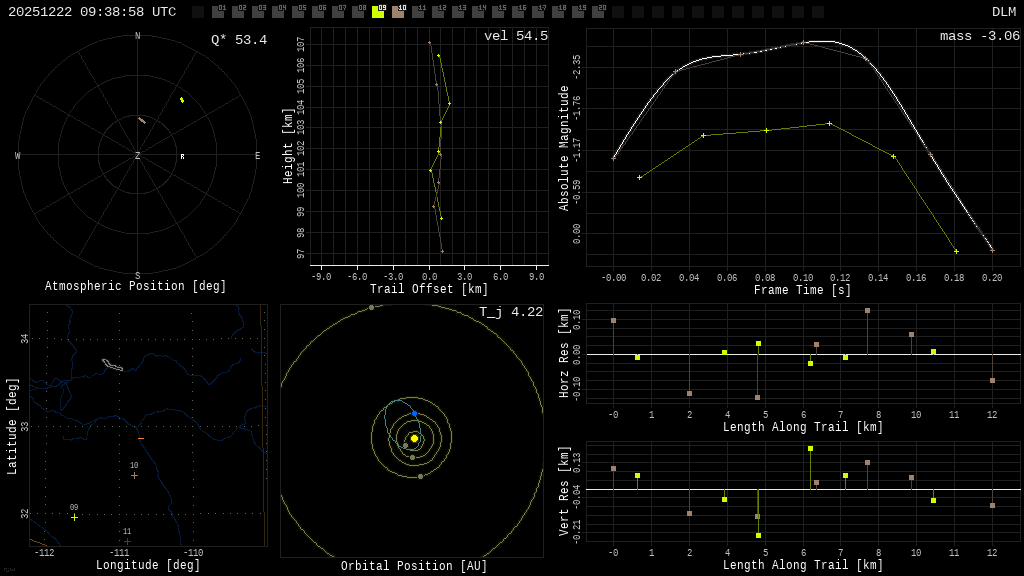Click station 10 tan indicator in top bar

(x=398, y=12)
